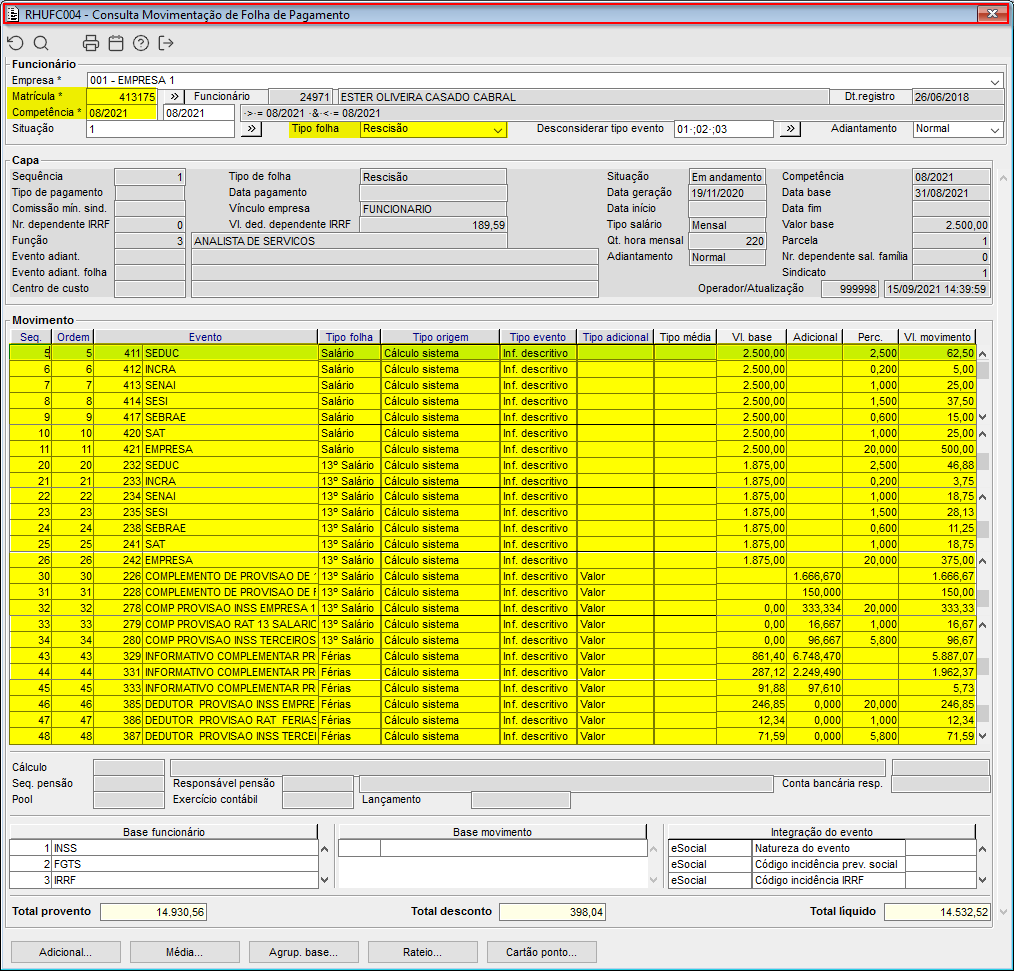1014x972 pixels.
Task: Click the printer icon in toolbar
Action: pyautogui.click(x=91, y=43)
